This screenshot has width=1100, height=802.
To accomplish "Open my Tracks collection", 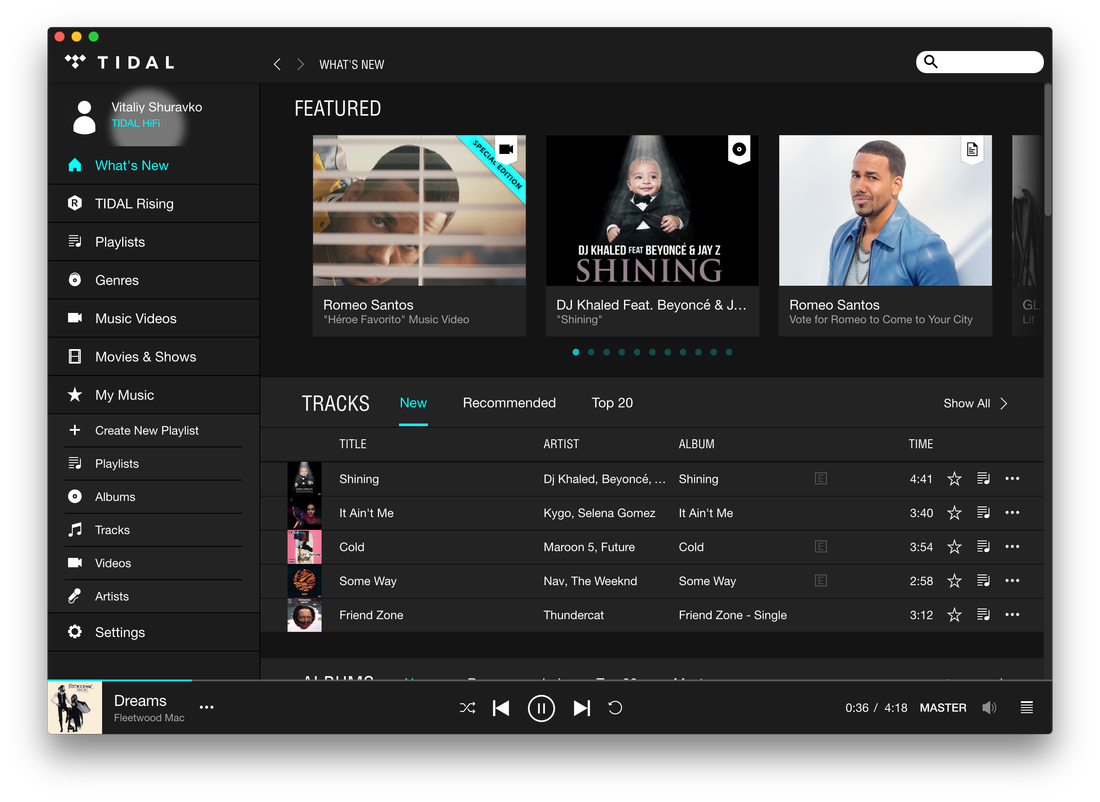I will click(154, 530).
